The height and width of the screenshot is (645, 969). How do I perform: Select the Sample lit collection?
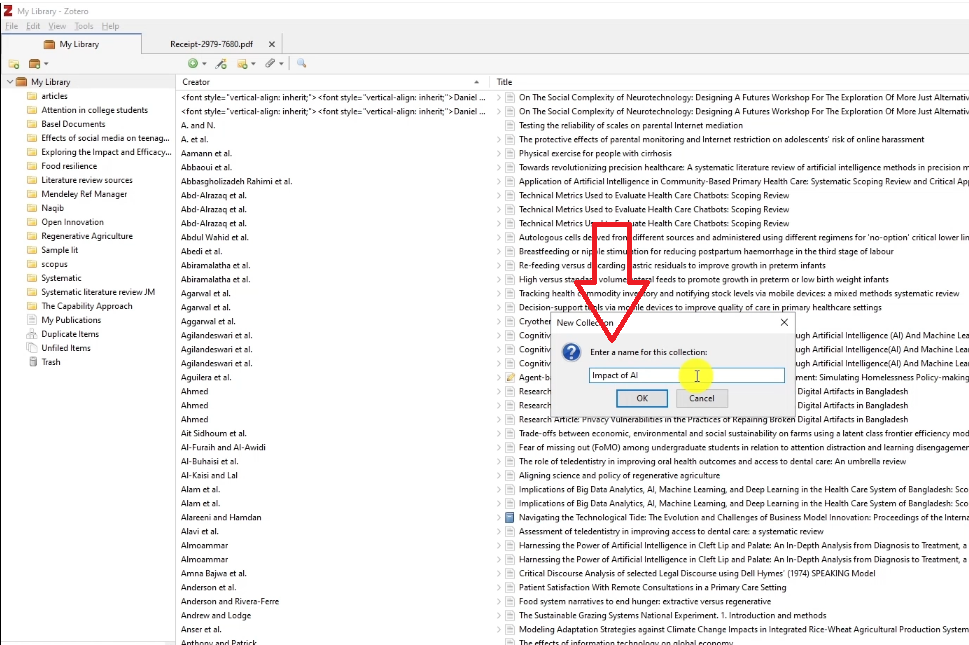click(59, 250)
